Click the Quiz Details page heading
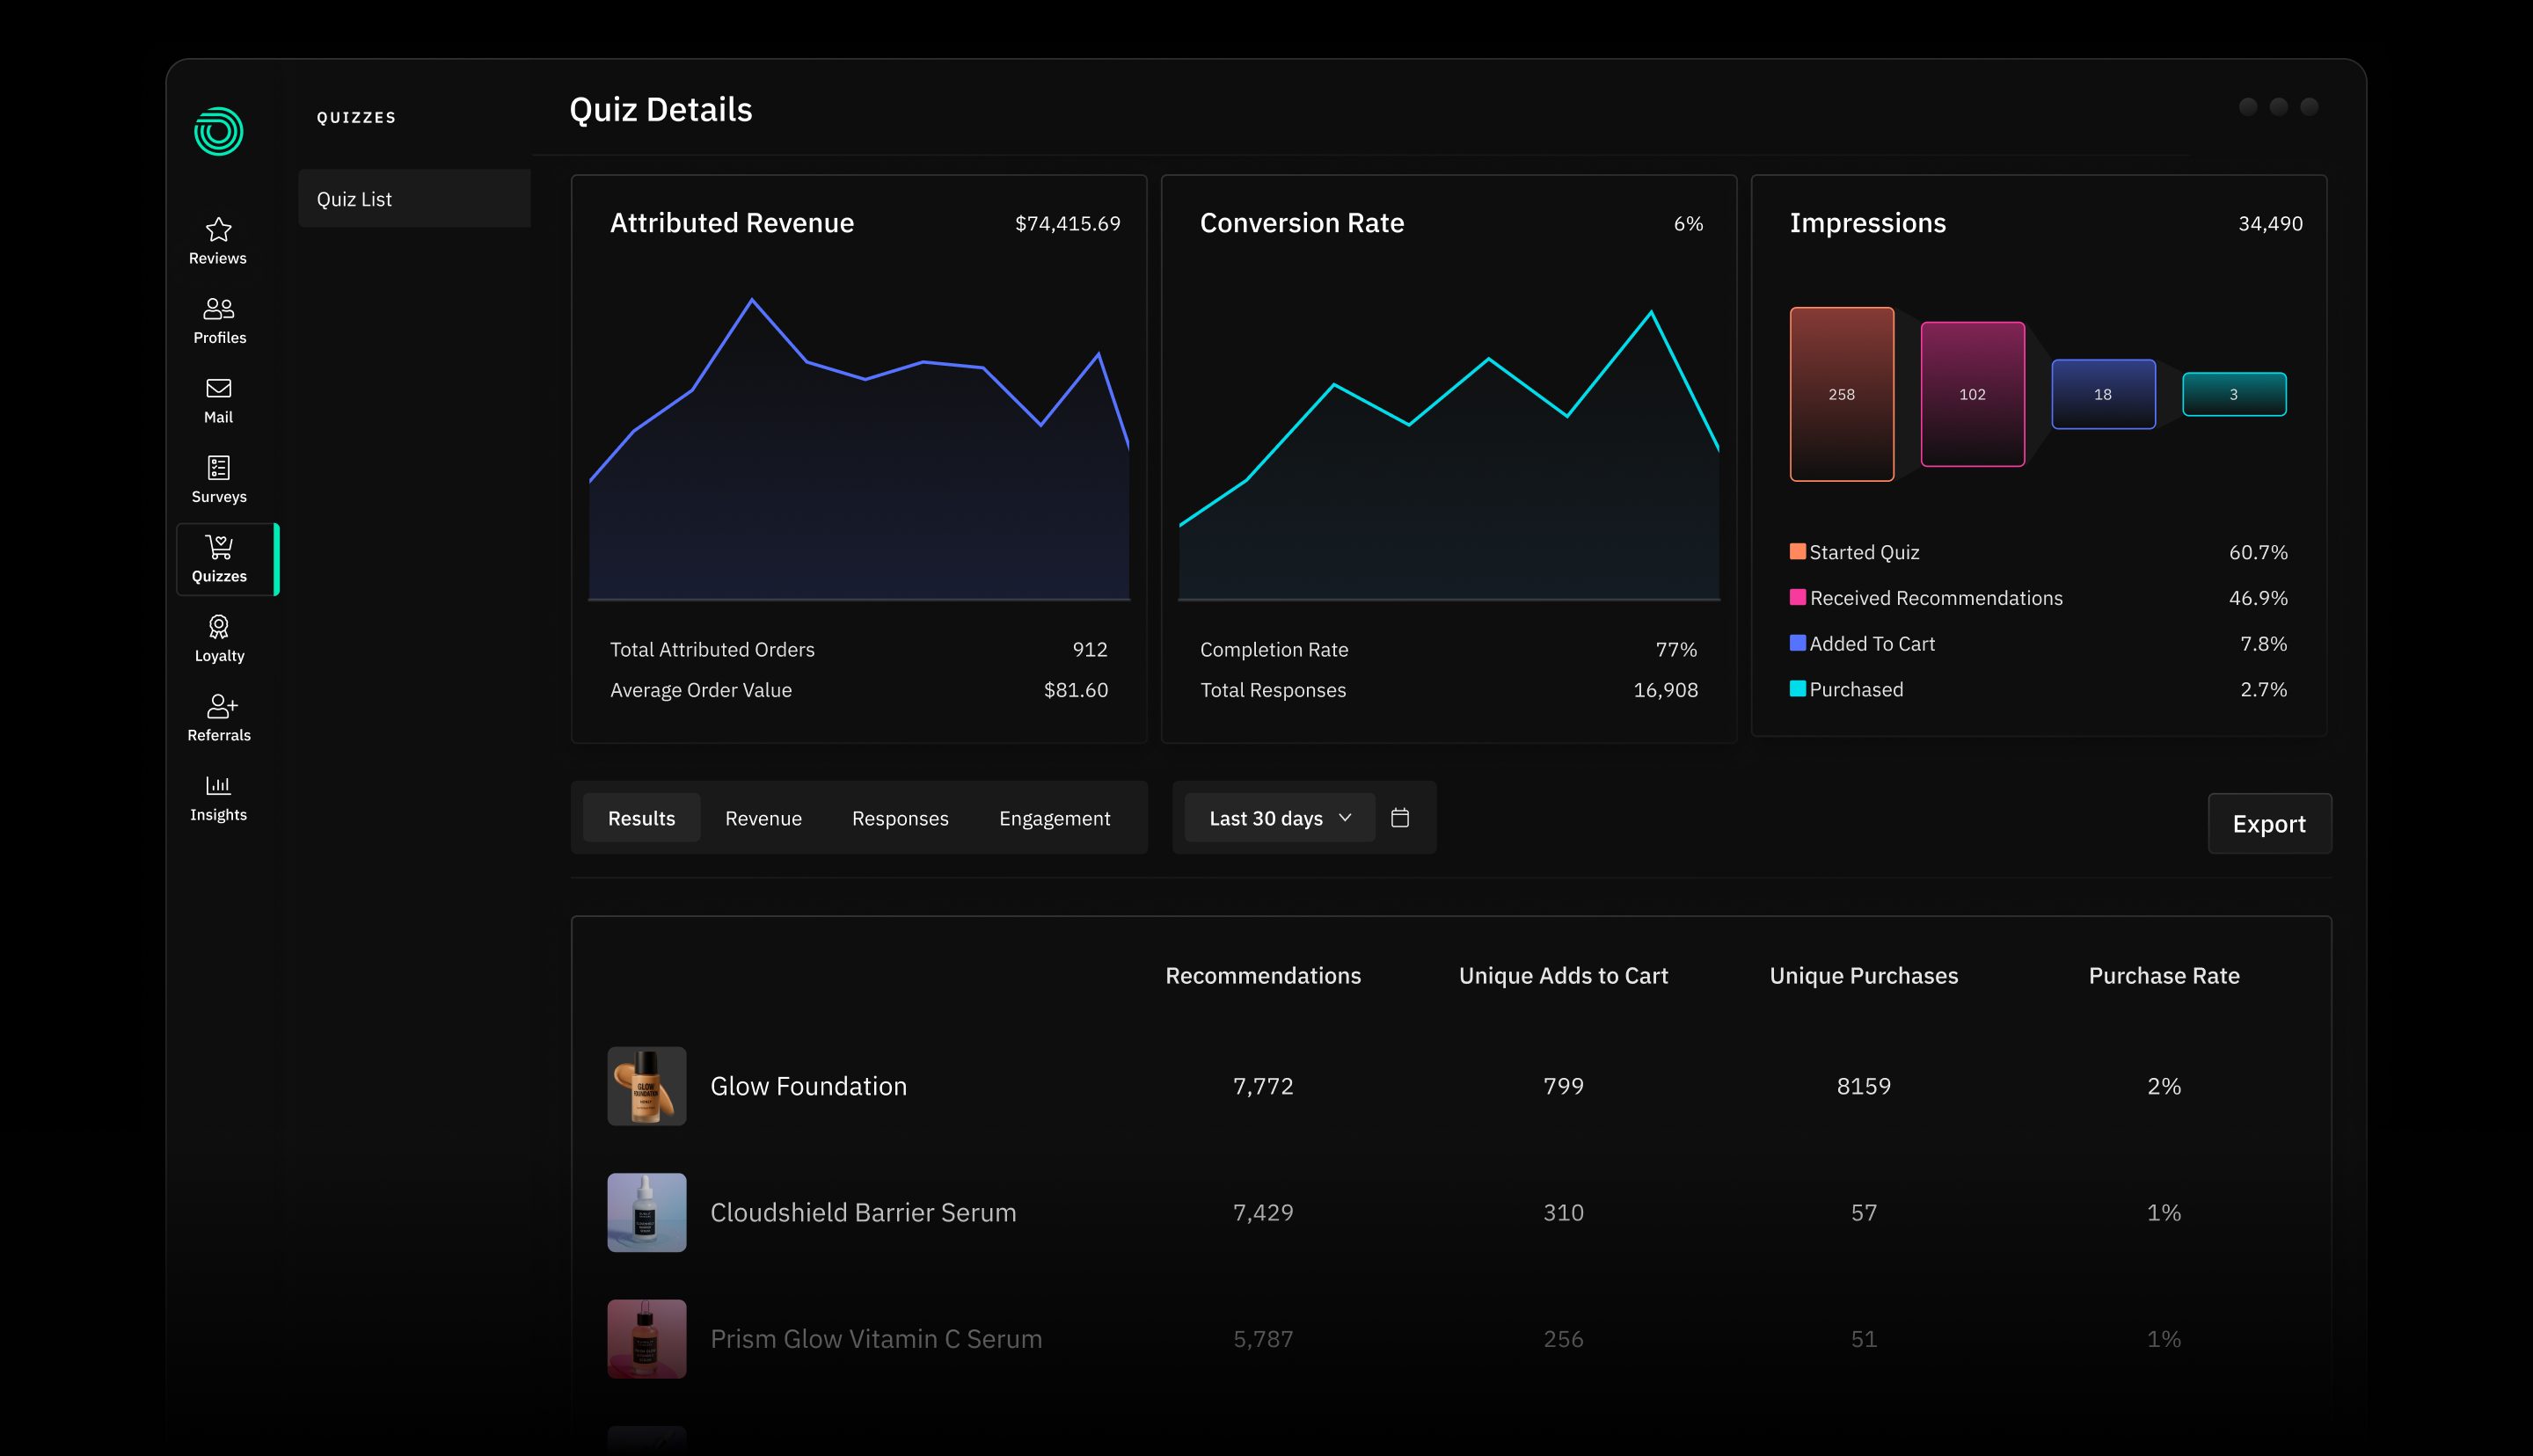Image resolution: width=2533 pixels, height=1456 pixels. (661, 109)
